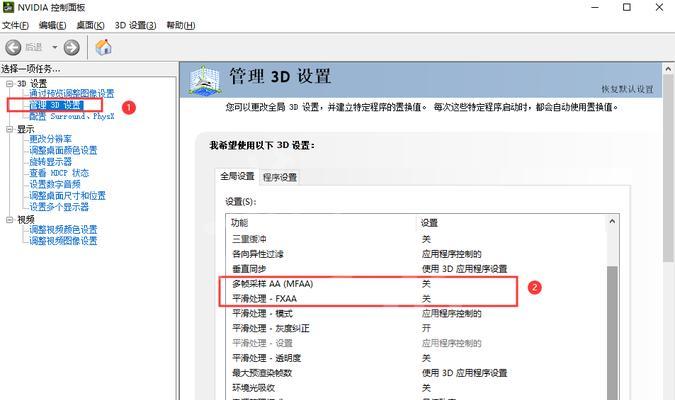The height and width of the screenshot is (400, 675).
Task: Collapse the 3D 设置 tree node
Action: (9, 84)
